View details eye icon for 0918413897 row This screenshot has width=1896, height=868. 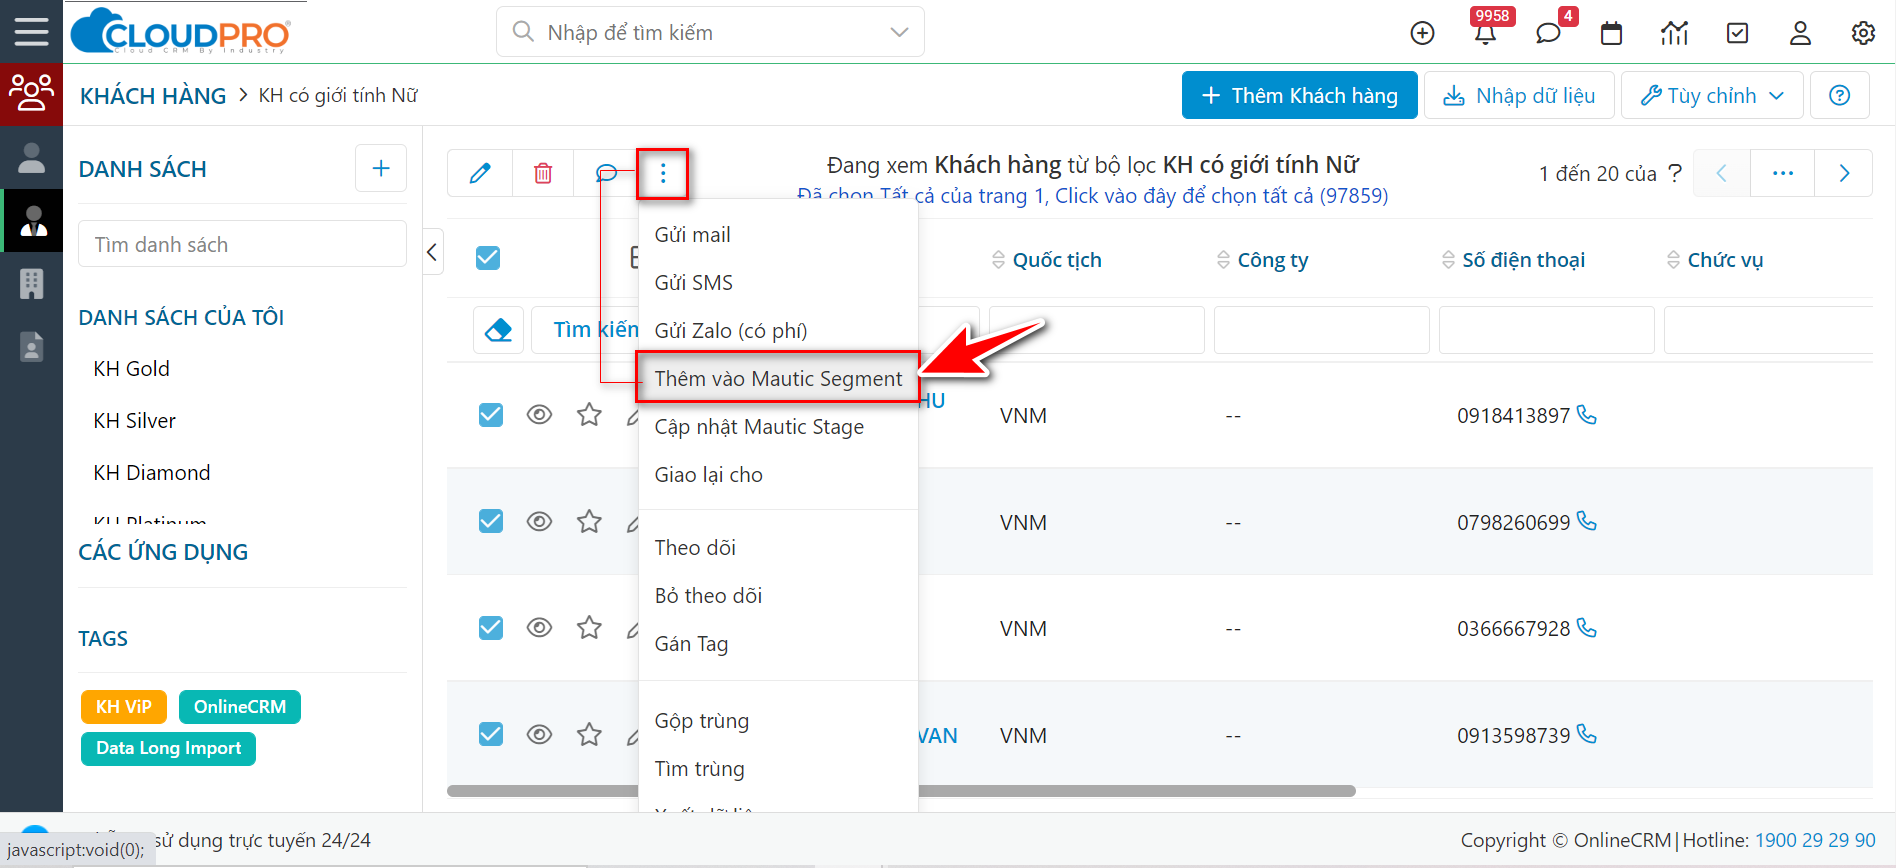[539, 414]
